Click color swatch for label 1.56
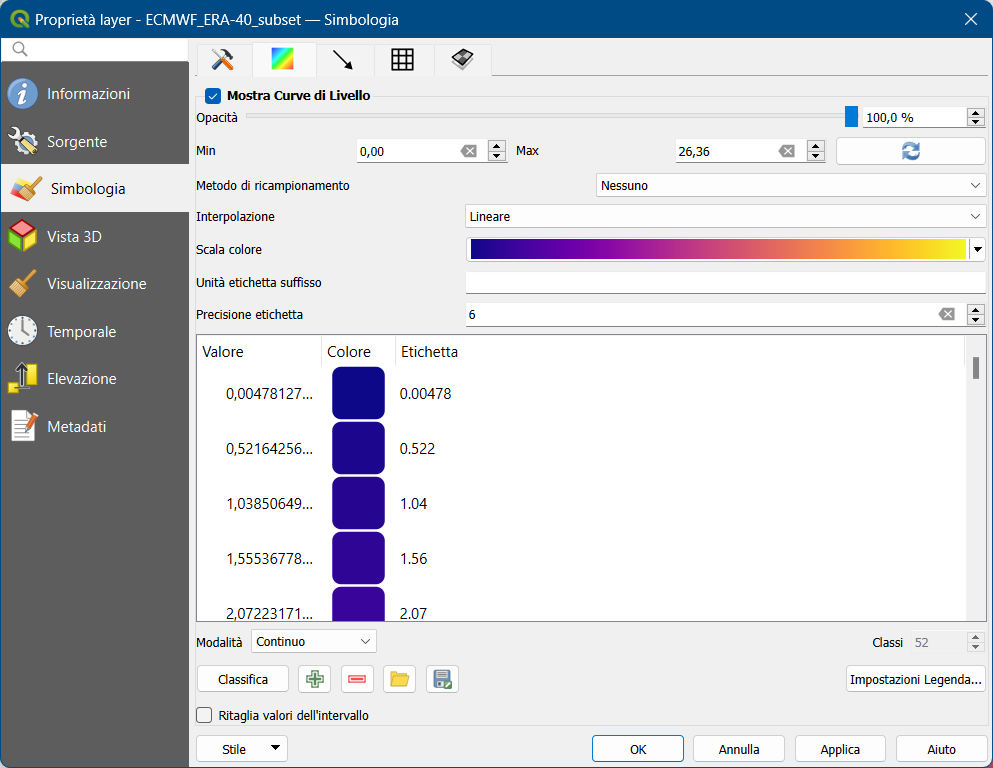 (x=358, y=558)
